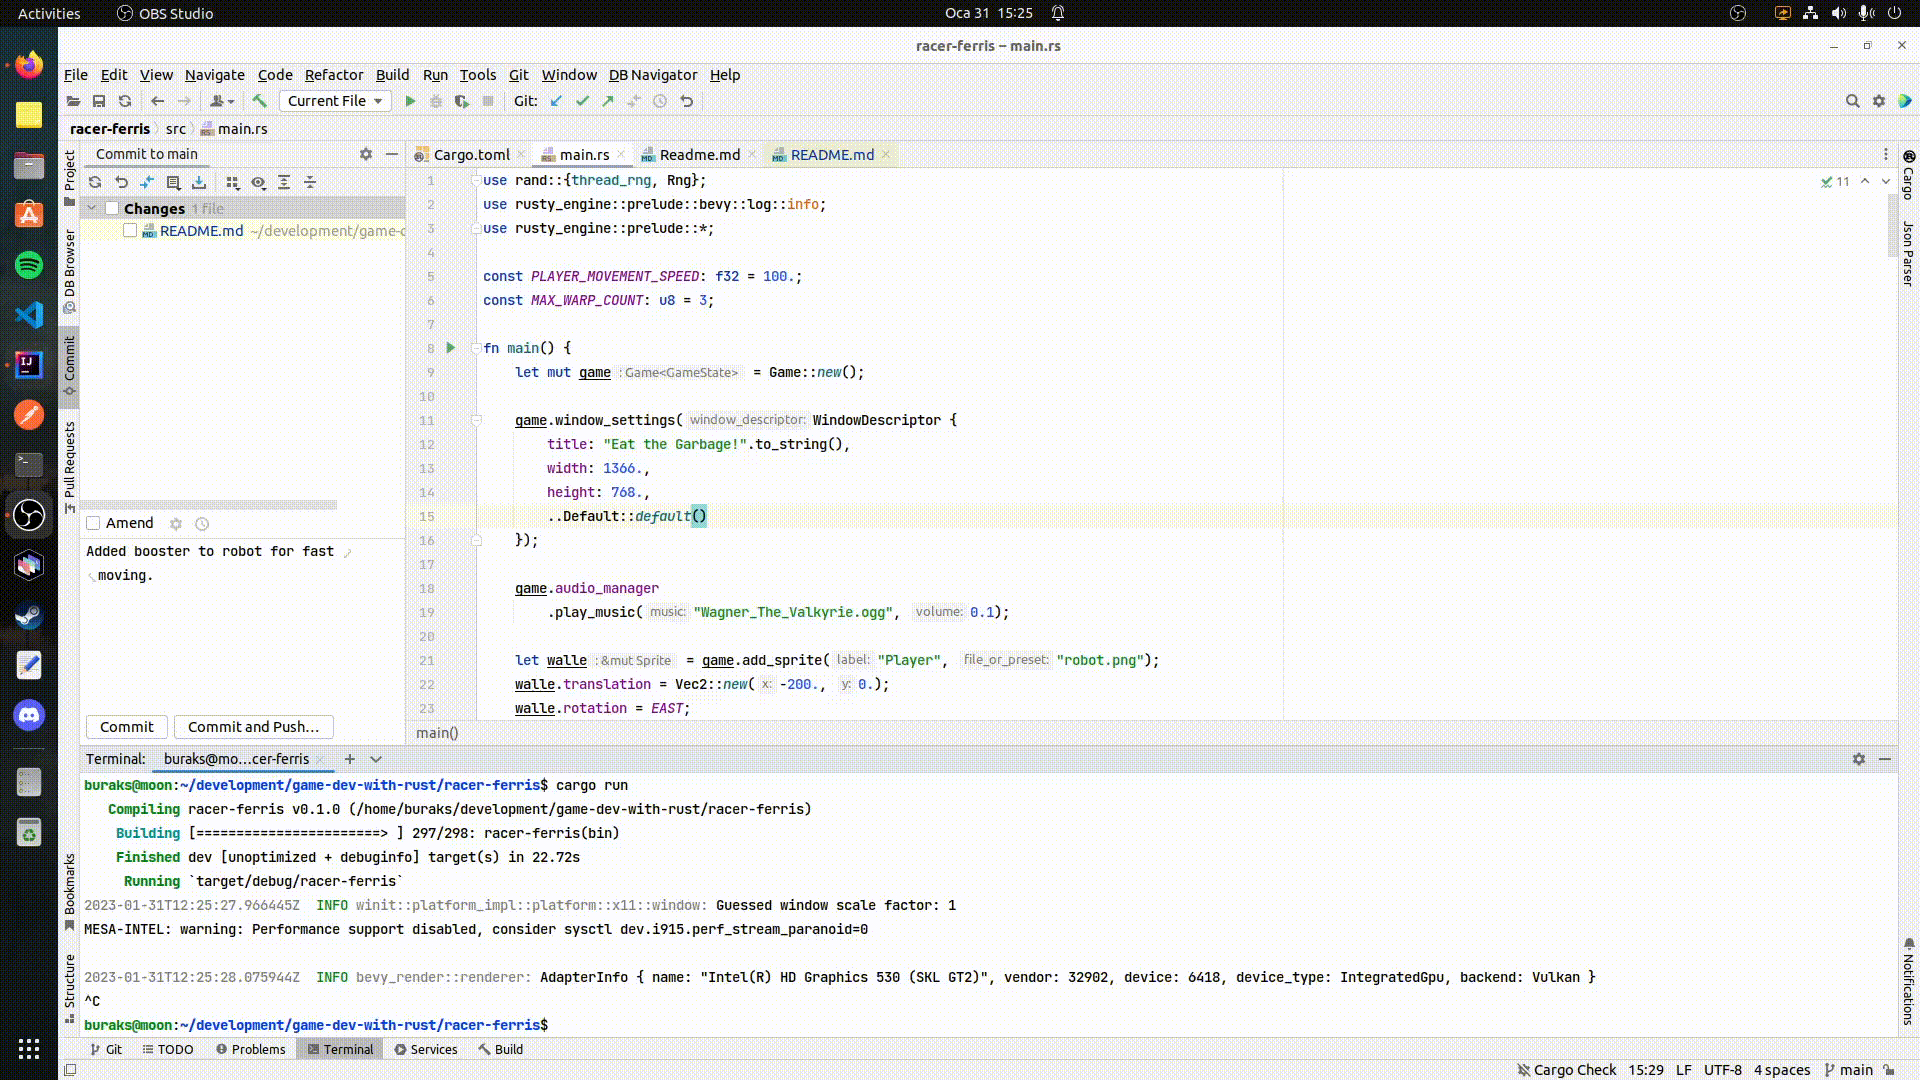The height and width of the screenshot is (1080, 1920).
Task: Click Git push arrow icon
Action: click(x=608, y=101)
